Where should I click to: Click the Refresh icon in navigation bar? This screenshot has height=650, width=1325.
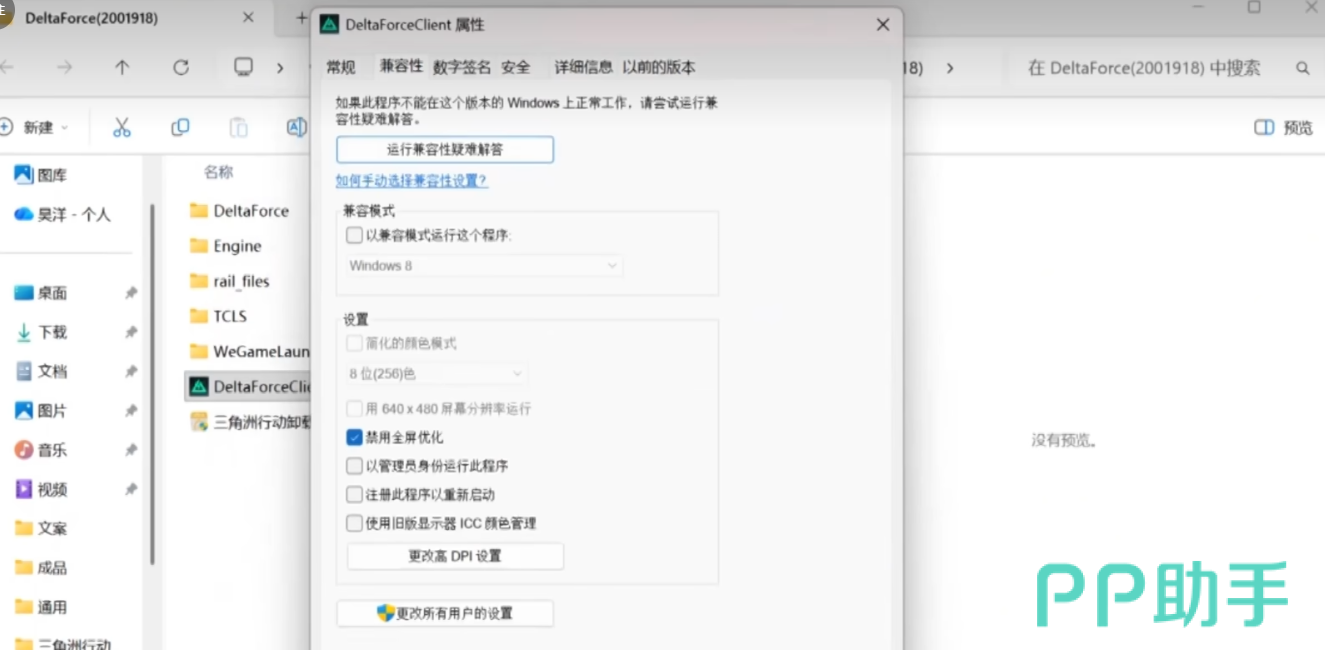tap(181, 68)
